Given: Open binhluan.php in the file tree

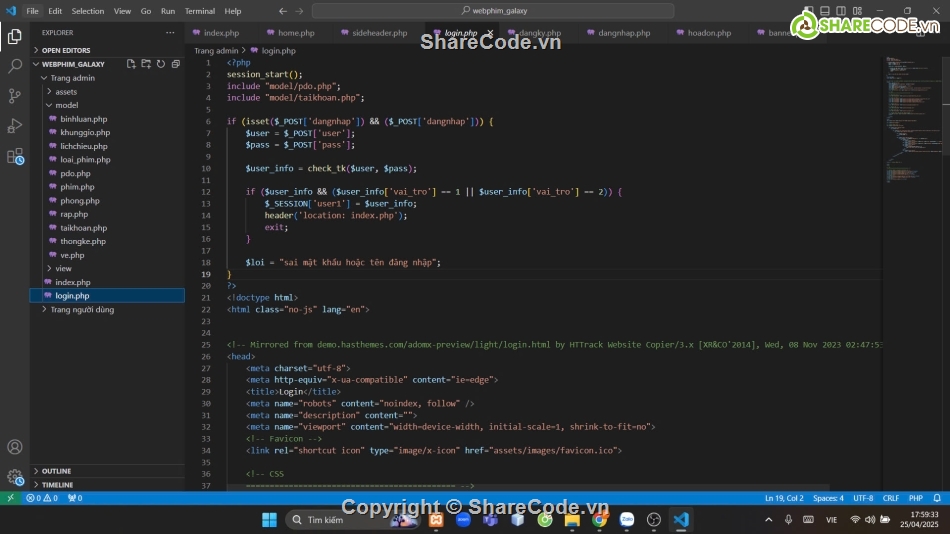Looking at the screenshot, I should tap(84, 119).
